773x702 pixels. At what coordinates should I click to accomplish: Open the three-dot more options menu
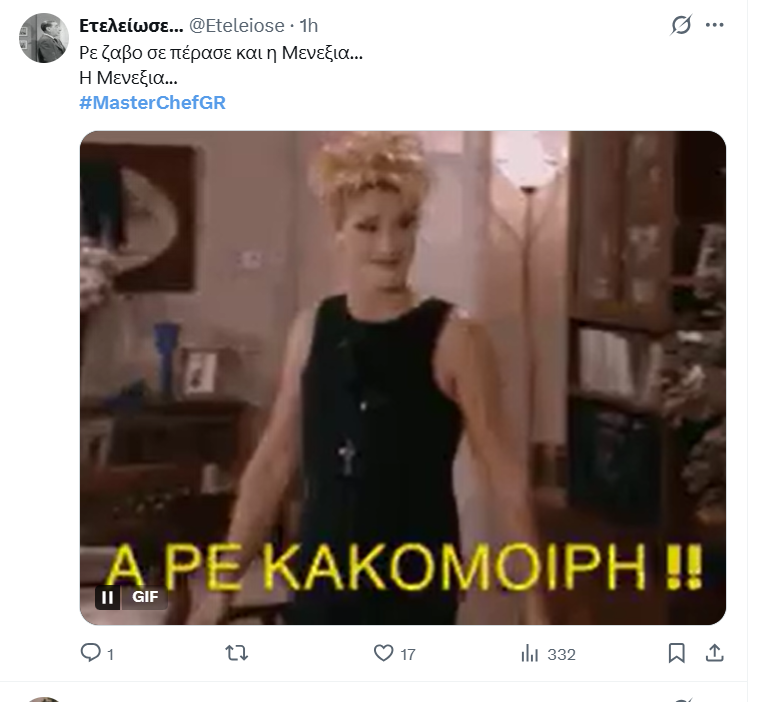coord(714,25)
